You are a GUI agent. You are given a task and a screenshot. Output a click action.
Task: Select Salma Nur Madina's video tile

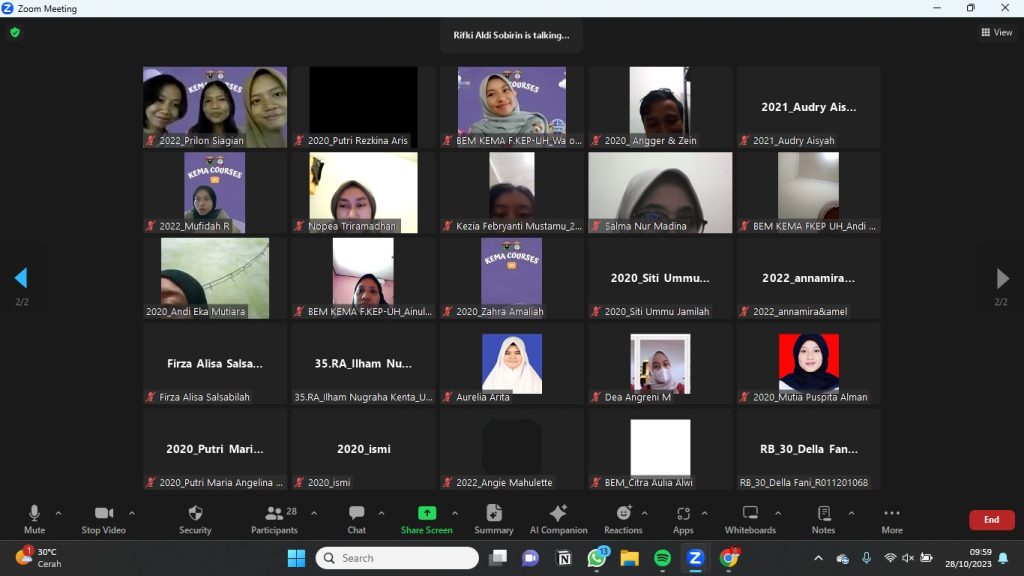(660, 192)
